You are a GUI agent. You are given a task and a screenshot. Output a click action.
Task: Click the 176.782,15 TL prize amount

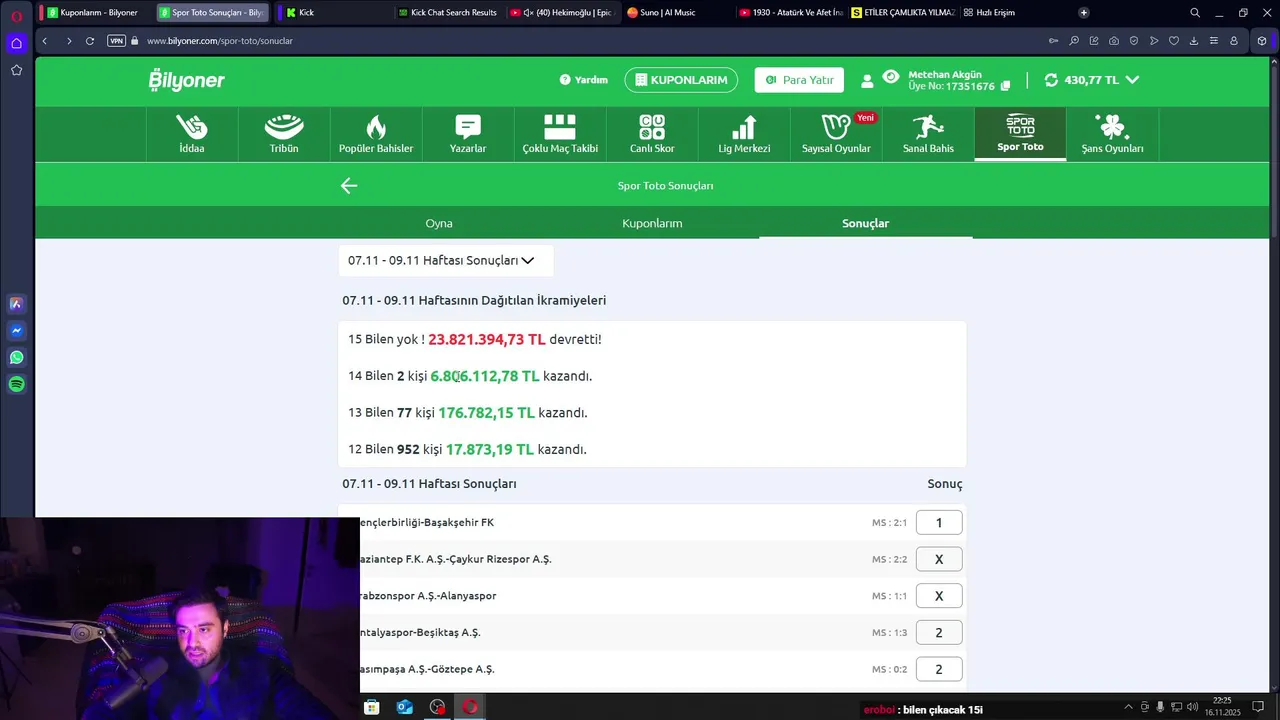coord(487,412)
